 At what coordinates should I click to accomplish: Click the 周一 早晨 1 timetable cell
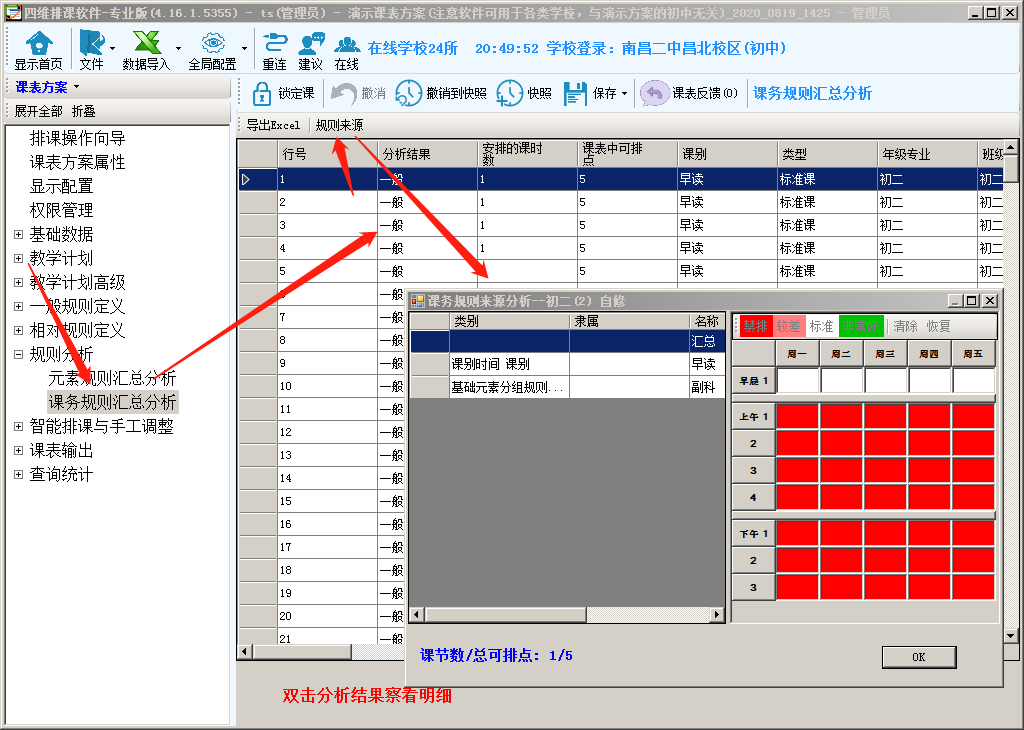pyautogui.click(x=797, y=381)
